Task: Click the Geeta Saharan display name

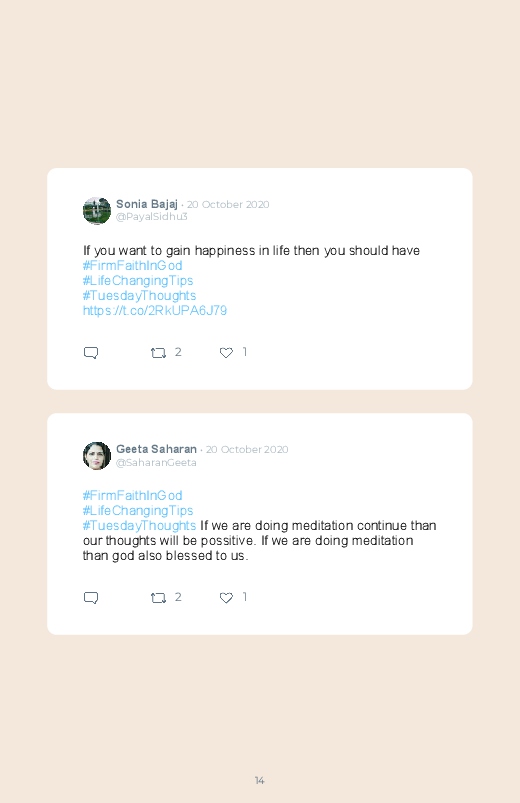Action: 156,449
